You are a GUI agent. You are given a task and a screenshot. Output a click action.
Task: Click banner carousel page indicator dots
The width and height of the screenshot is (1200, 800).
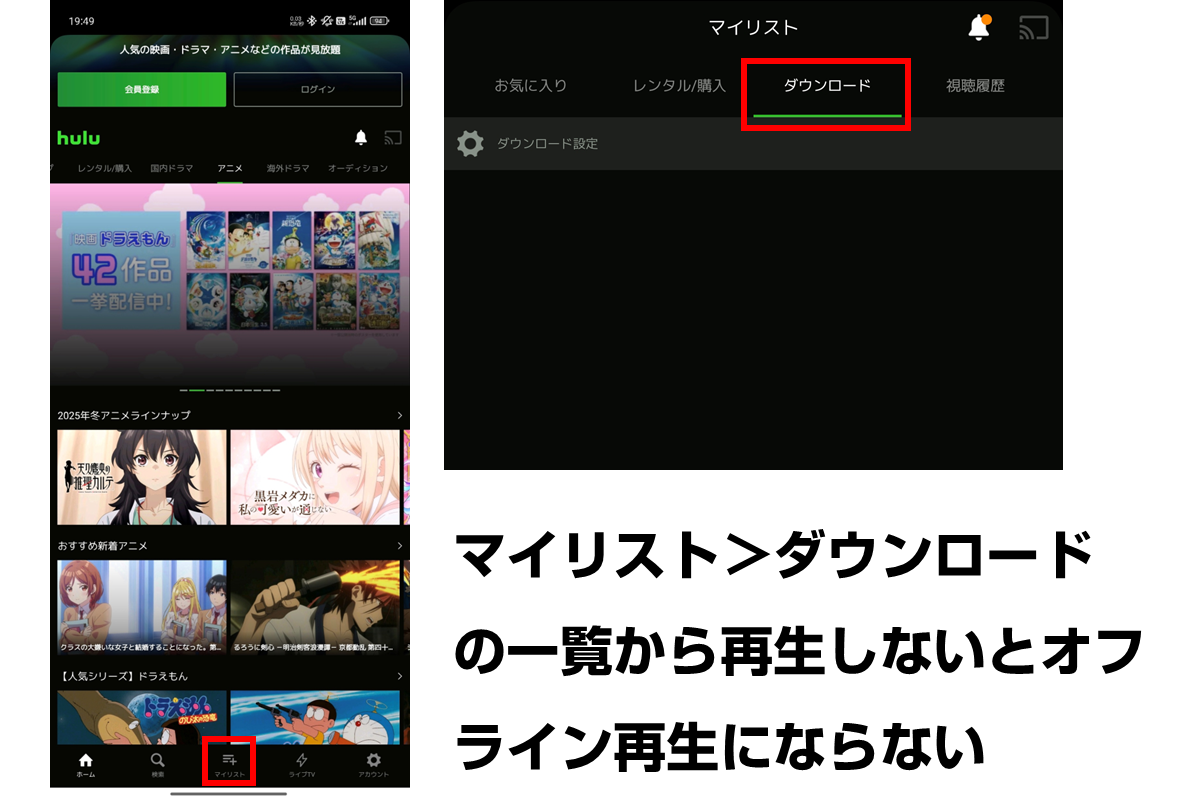pos(229,390)
